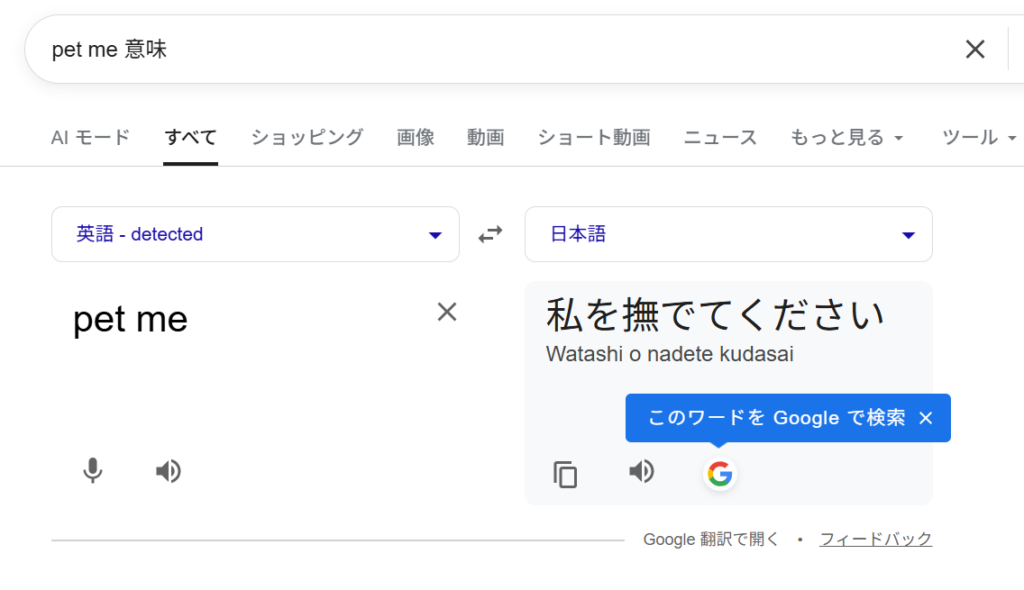
Task: Click the フィードバック link
Action: (875, 540)
